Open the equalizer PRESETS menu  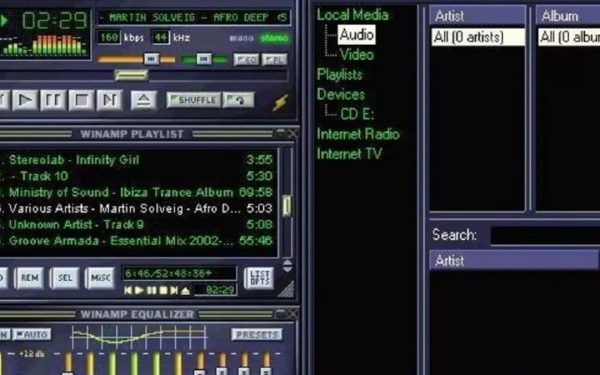pos(257,334)
